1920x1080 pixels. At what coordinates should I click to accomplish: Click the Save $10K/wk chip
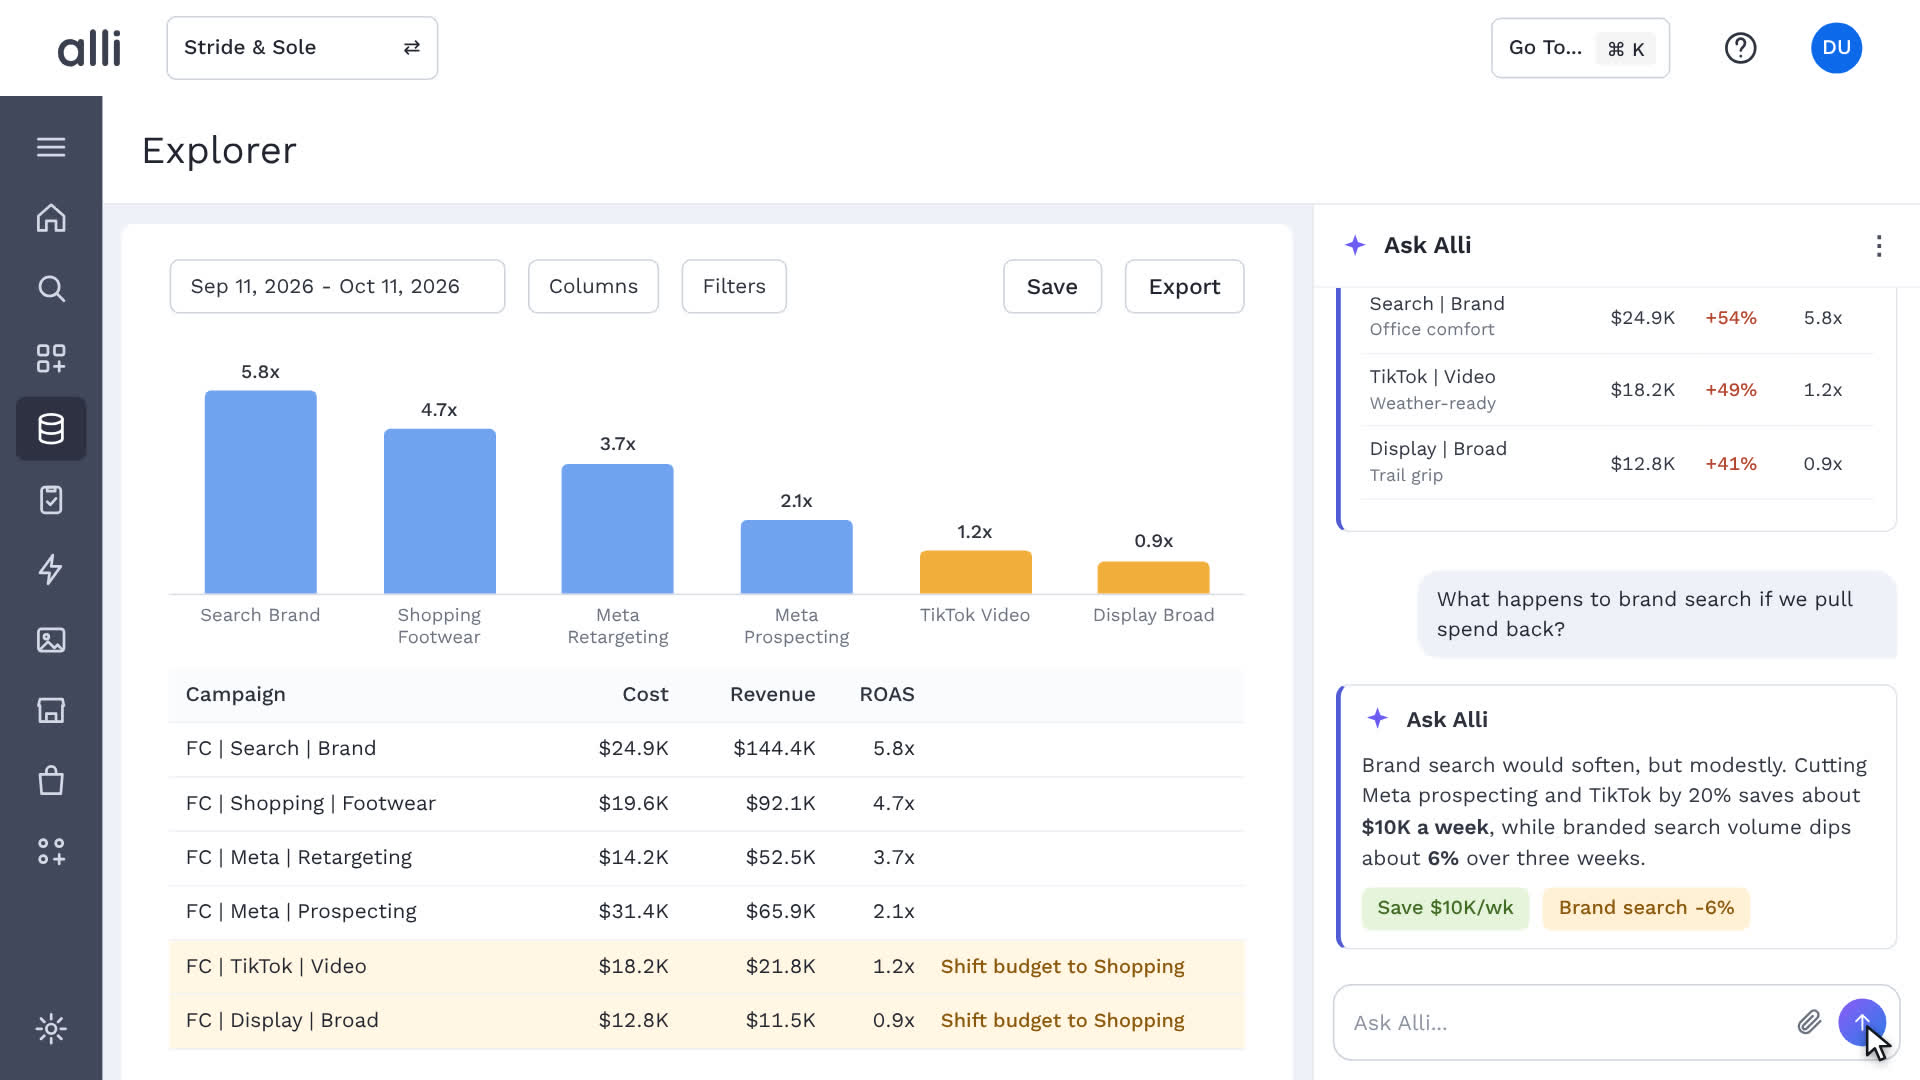coord(1445,908)
